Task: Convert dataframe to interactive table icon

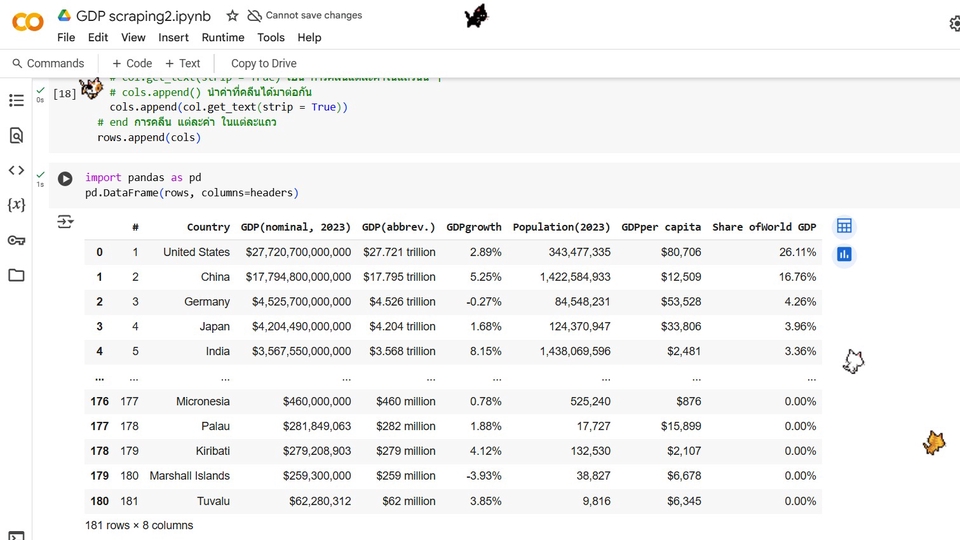Action: (844, 226)
